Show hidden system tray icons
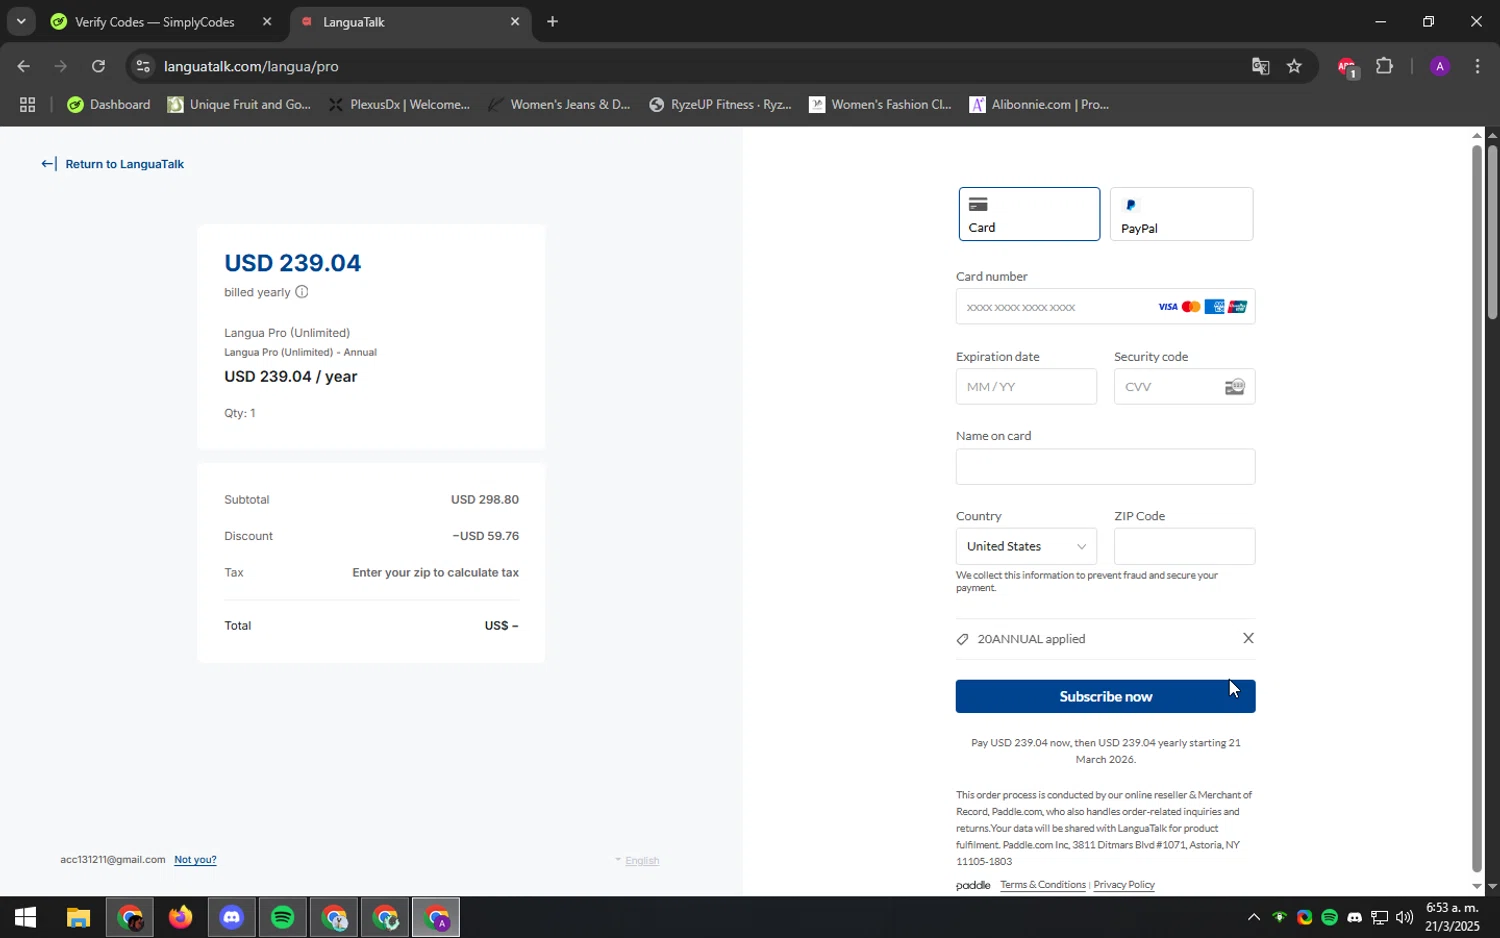Viewport: 1500px width, 938px height. click(1254, 918)
